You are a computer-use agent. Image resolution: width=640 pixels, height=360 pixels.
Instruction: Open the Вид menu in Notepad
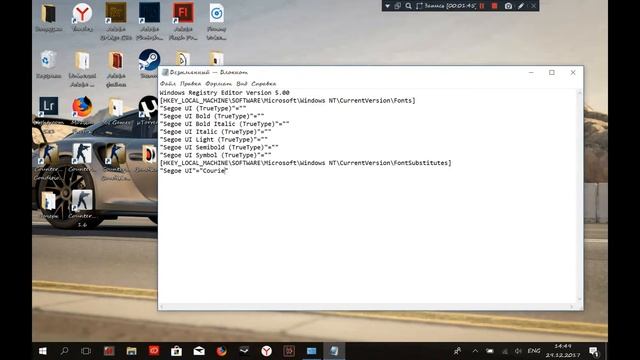coord(242,83)
